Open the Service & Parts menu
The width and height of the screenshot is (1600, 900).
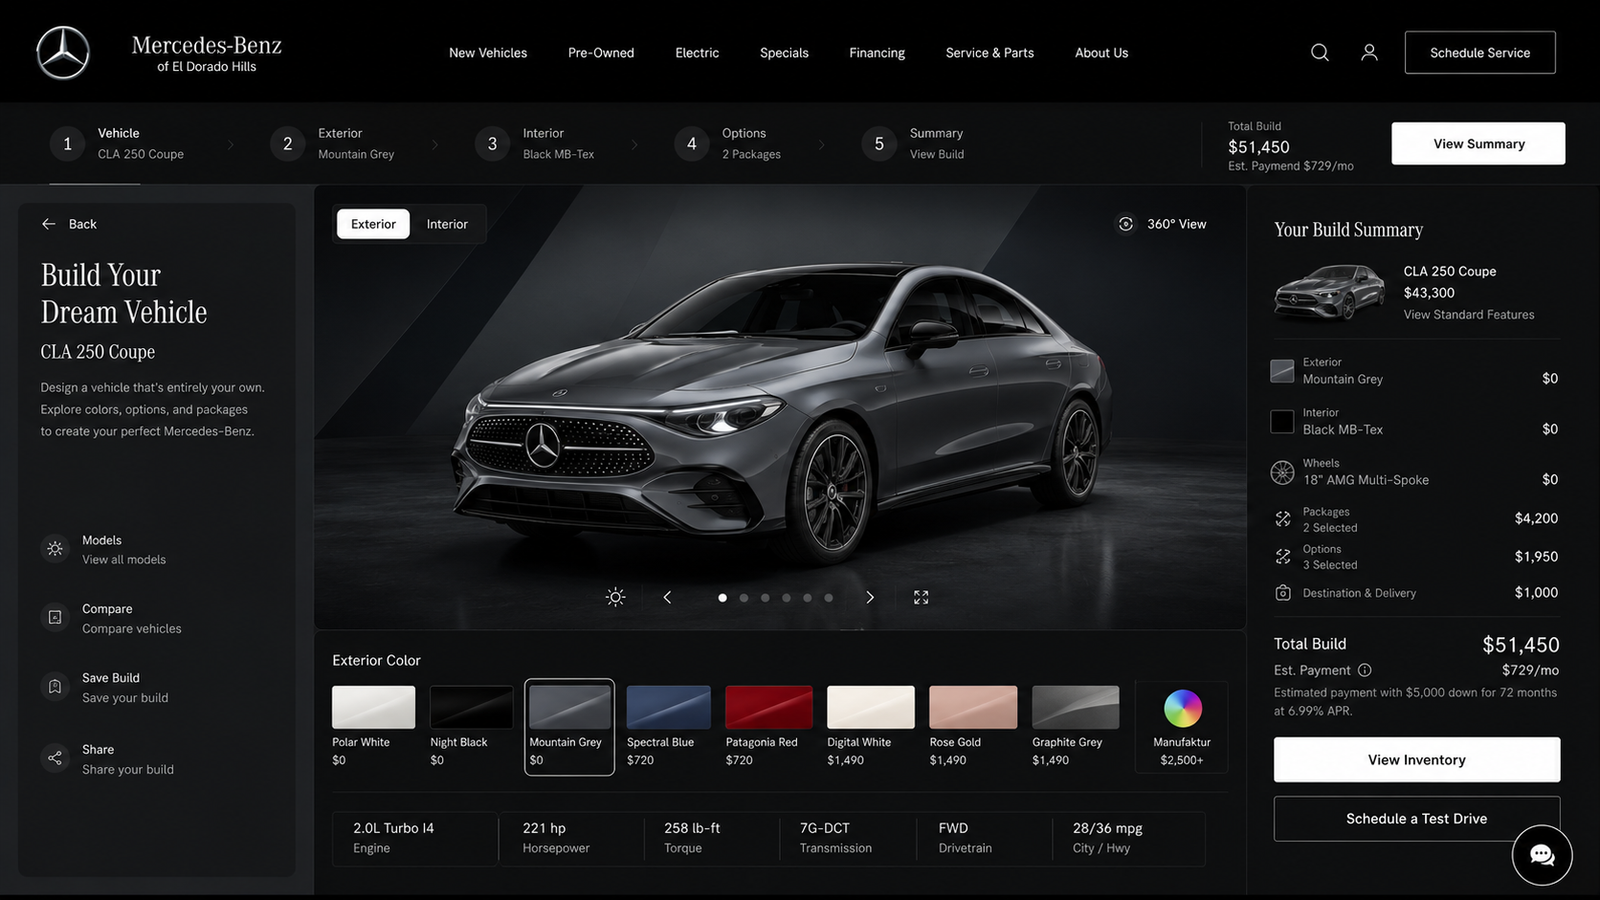pyautogui.click(x=990, y=53)
